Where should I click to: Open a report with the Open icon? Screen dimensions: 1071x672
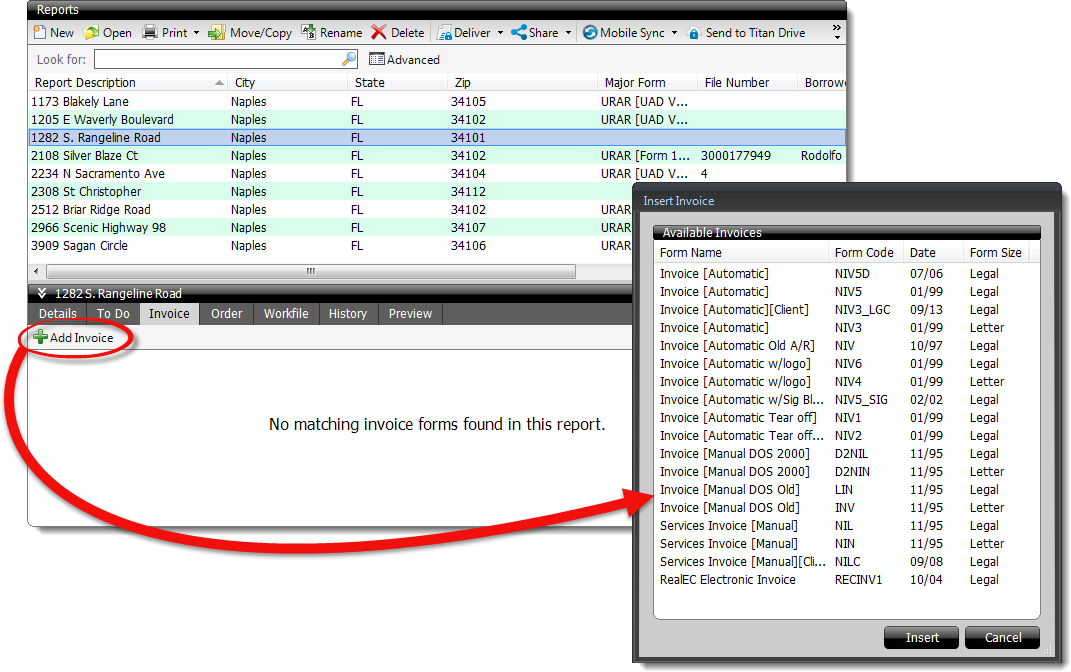(92, 33)
